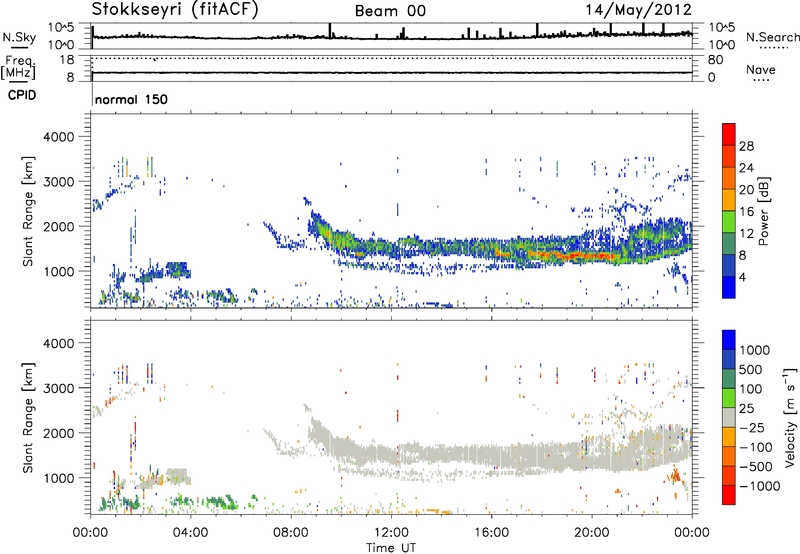Viewport: 800px width, 554px height.
Task: Select the 3000 km tick of the velocity panel
Action: pyautogui.click(x=58, y=388)
